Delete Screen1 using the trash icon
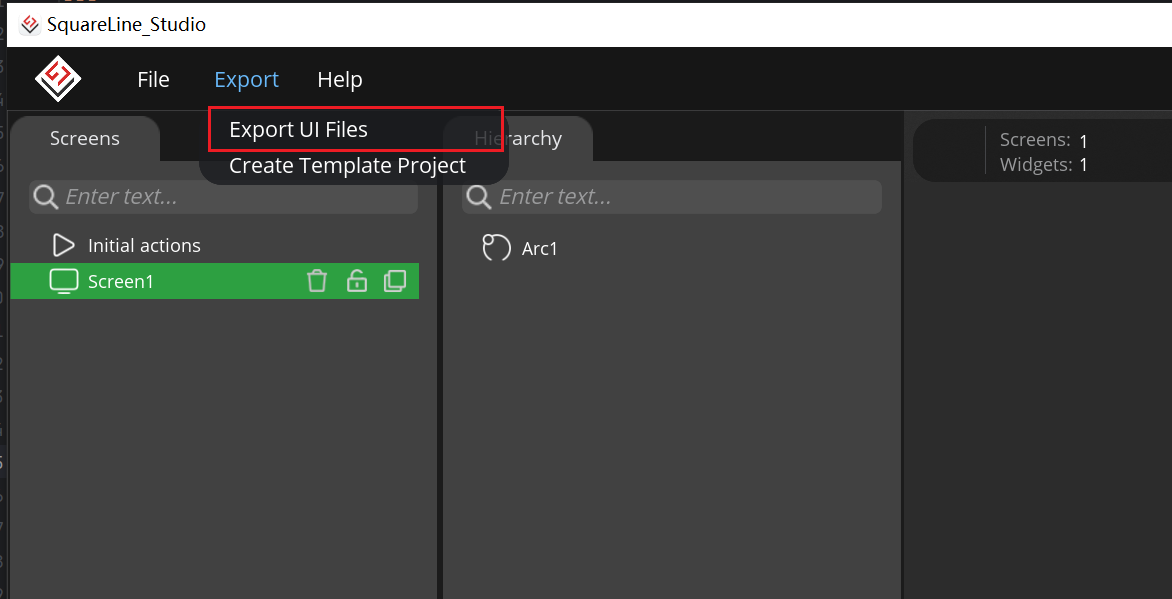1172x599 pixels. coord(317,282)
